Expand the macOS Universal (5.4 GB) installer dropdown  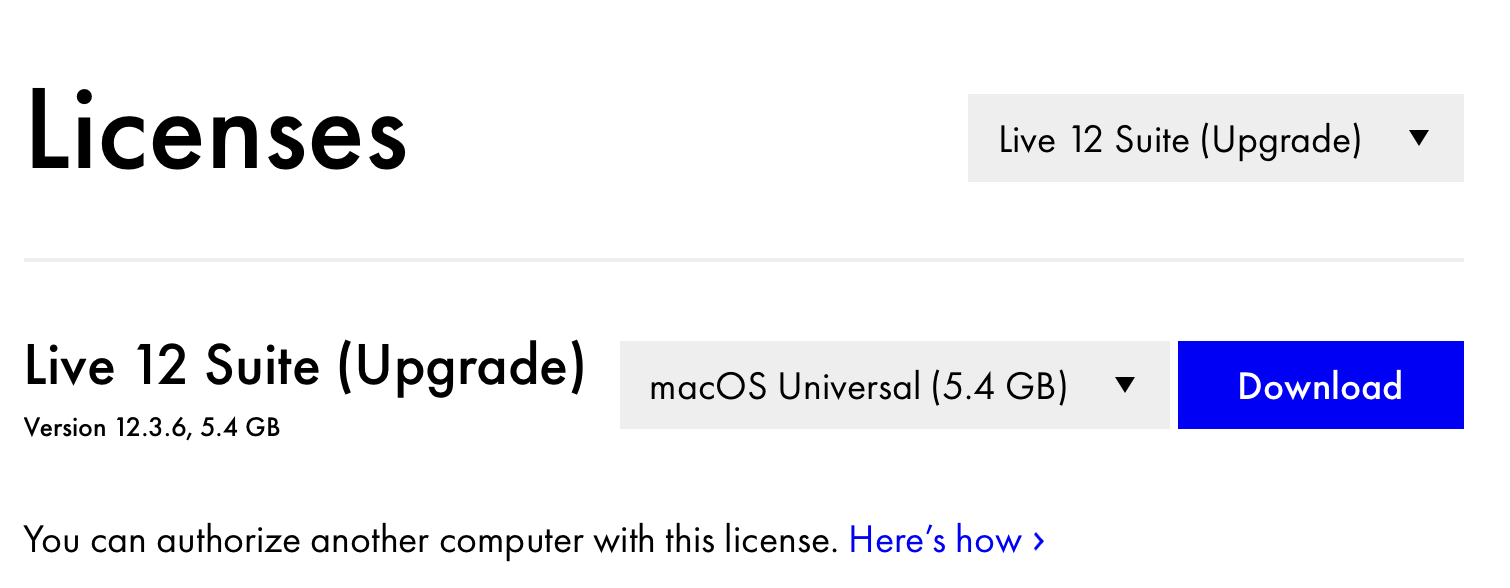[x=894, y=385]
